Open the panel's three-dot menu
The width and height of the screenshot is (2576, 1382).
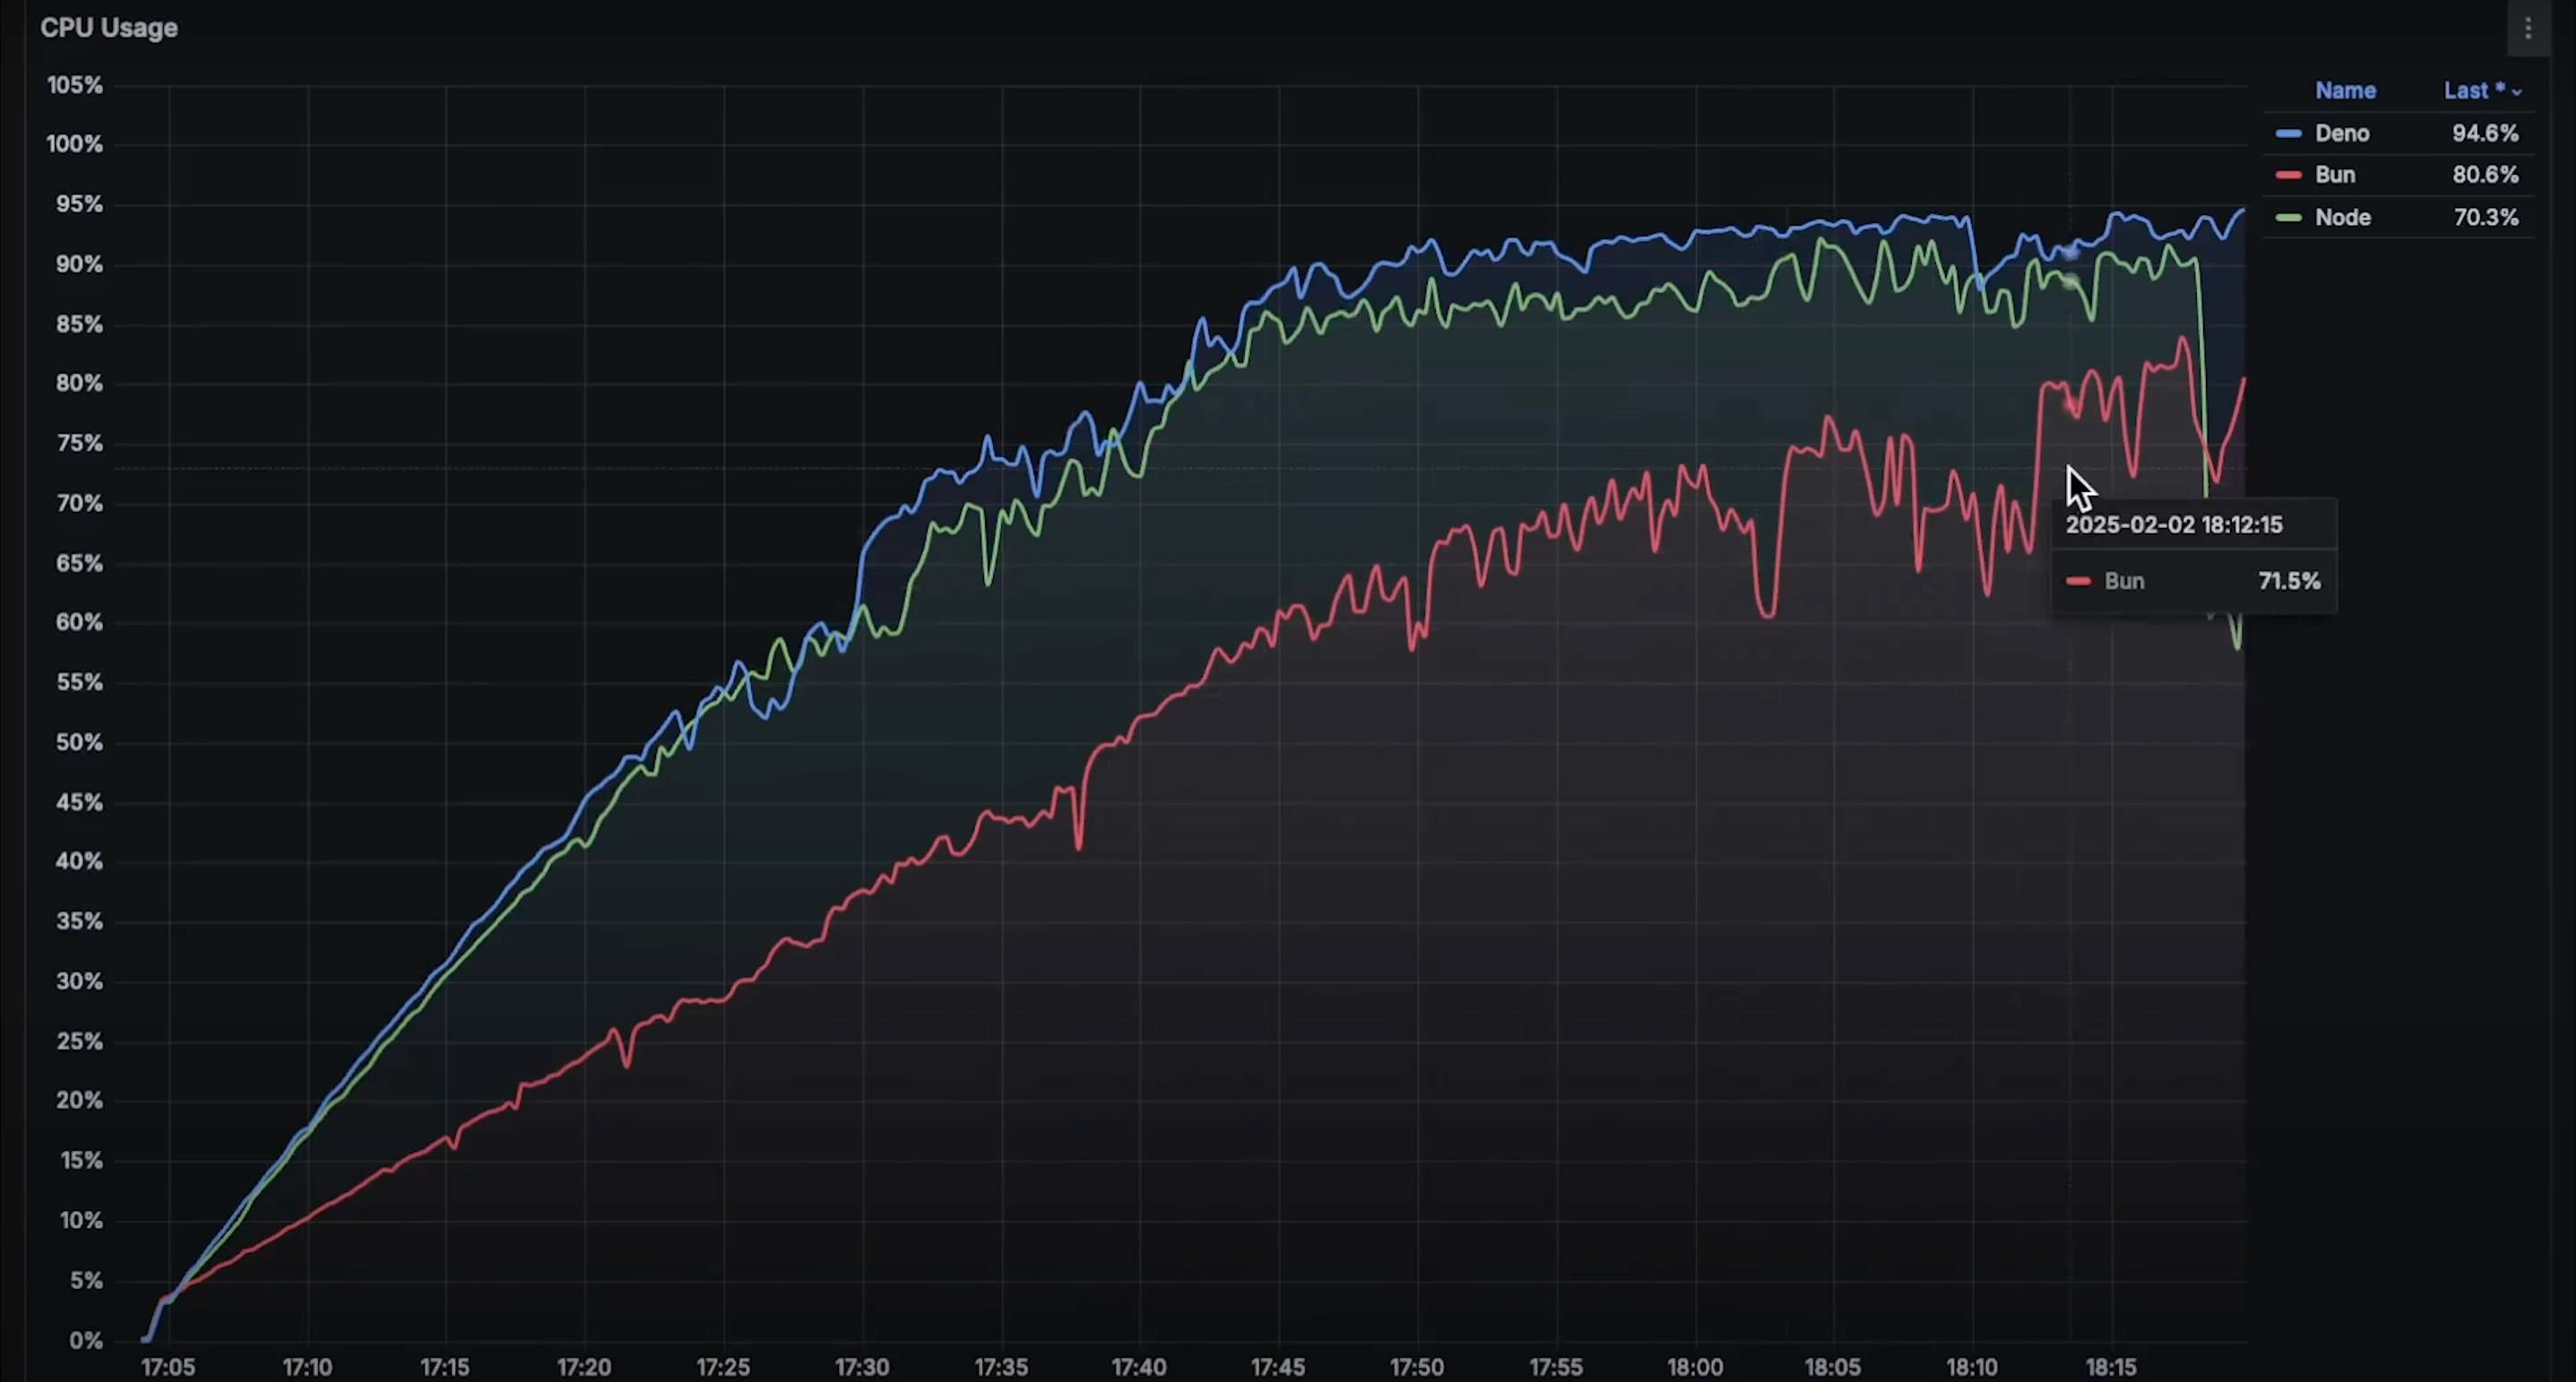pos(2527,29)
